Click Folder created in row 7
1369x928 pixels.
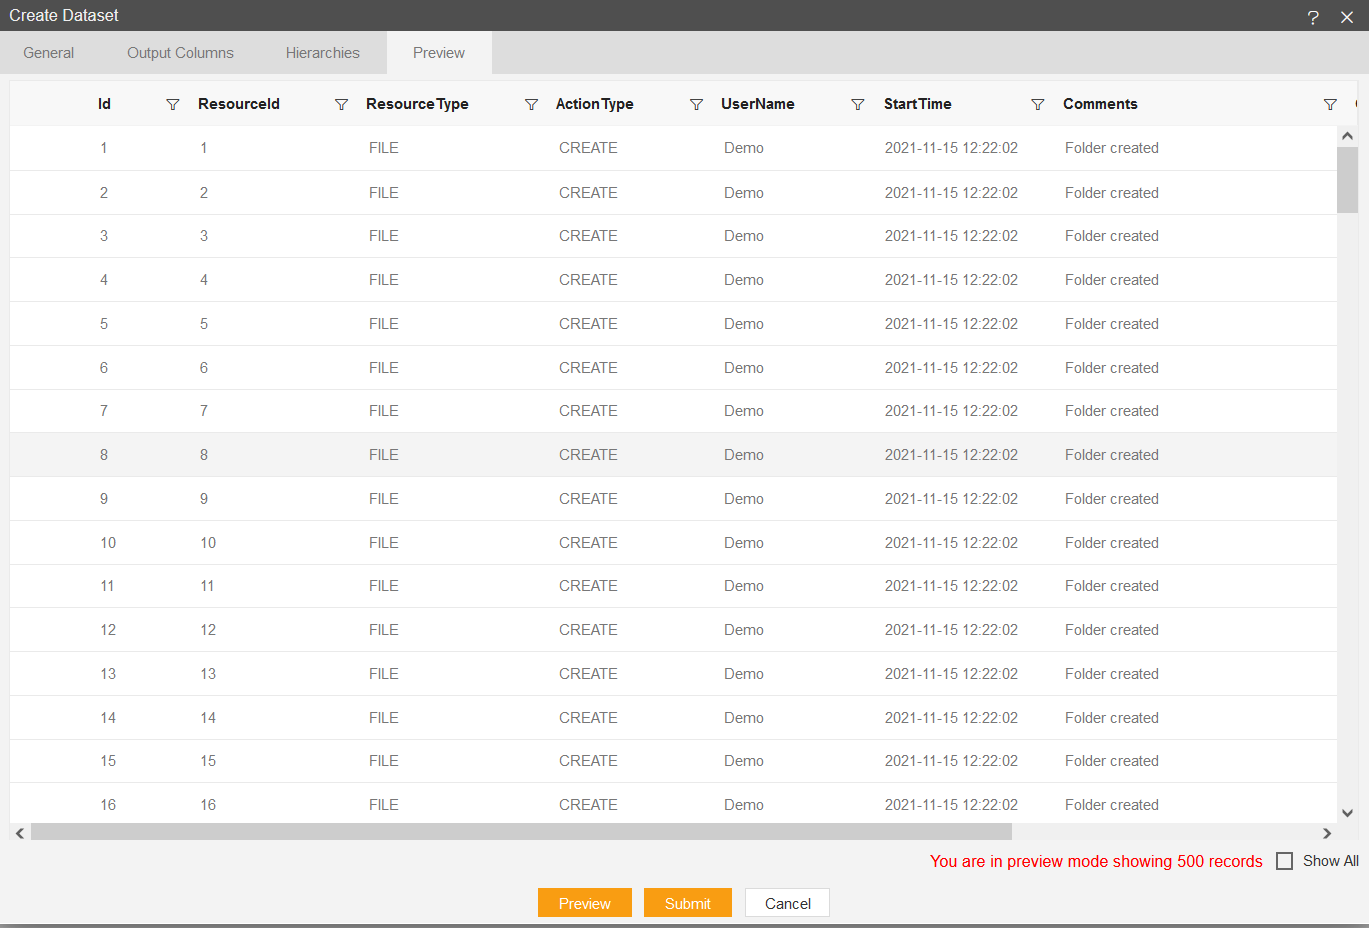point(1112,411)
